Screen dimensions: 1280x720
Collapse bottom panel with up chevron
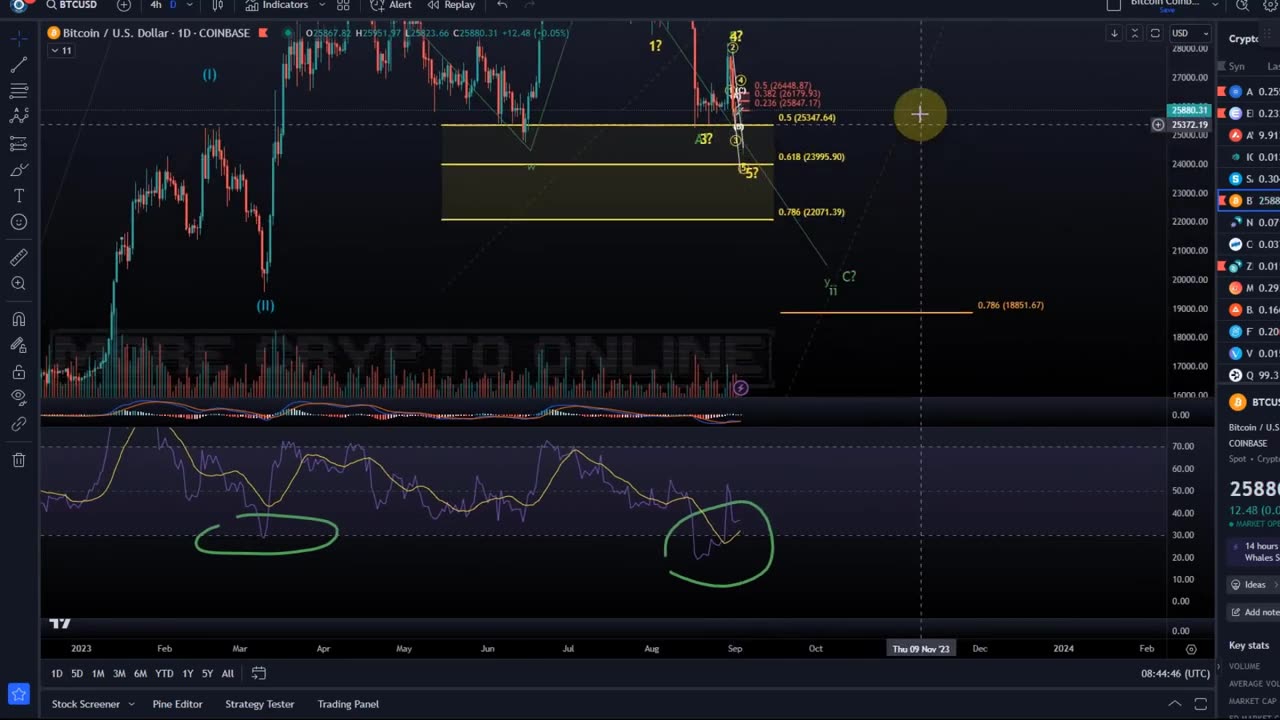click(x=1174, y=704)
